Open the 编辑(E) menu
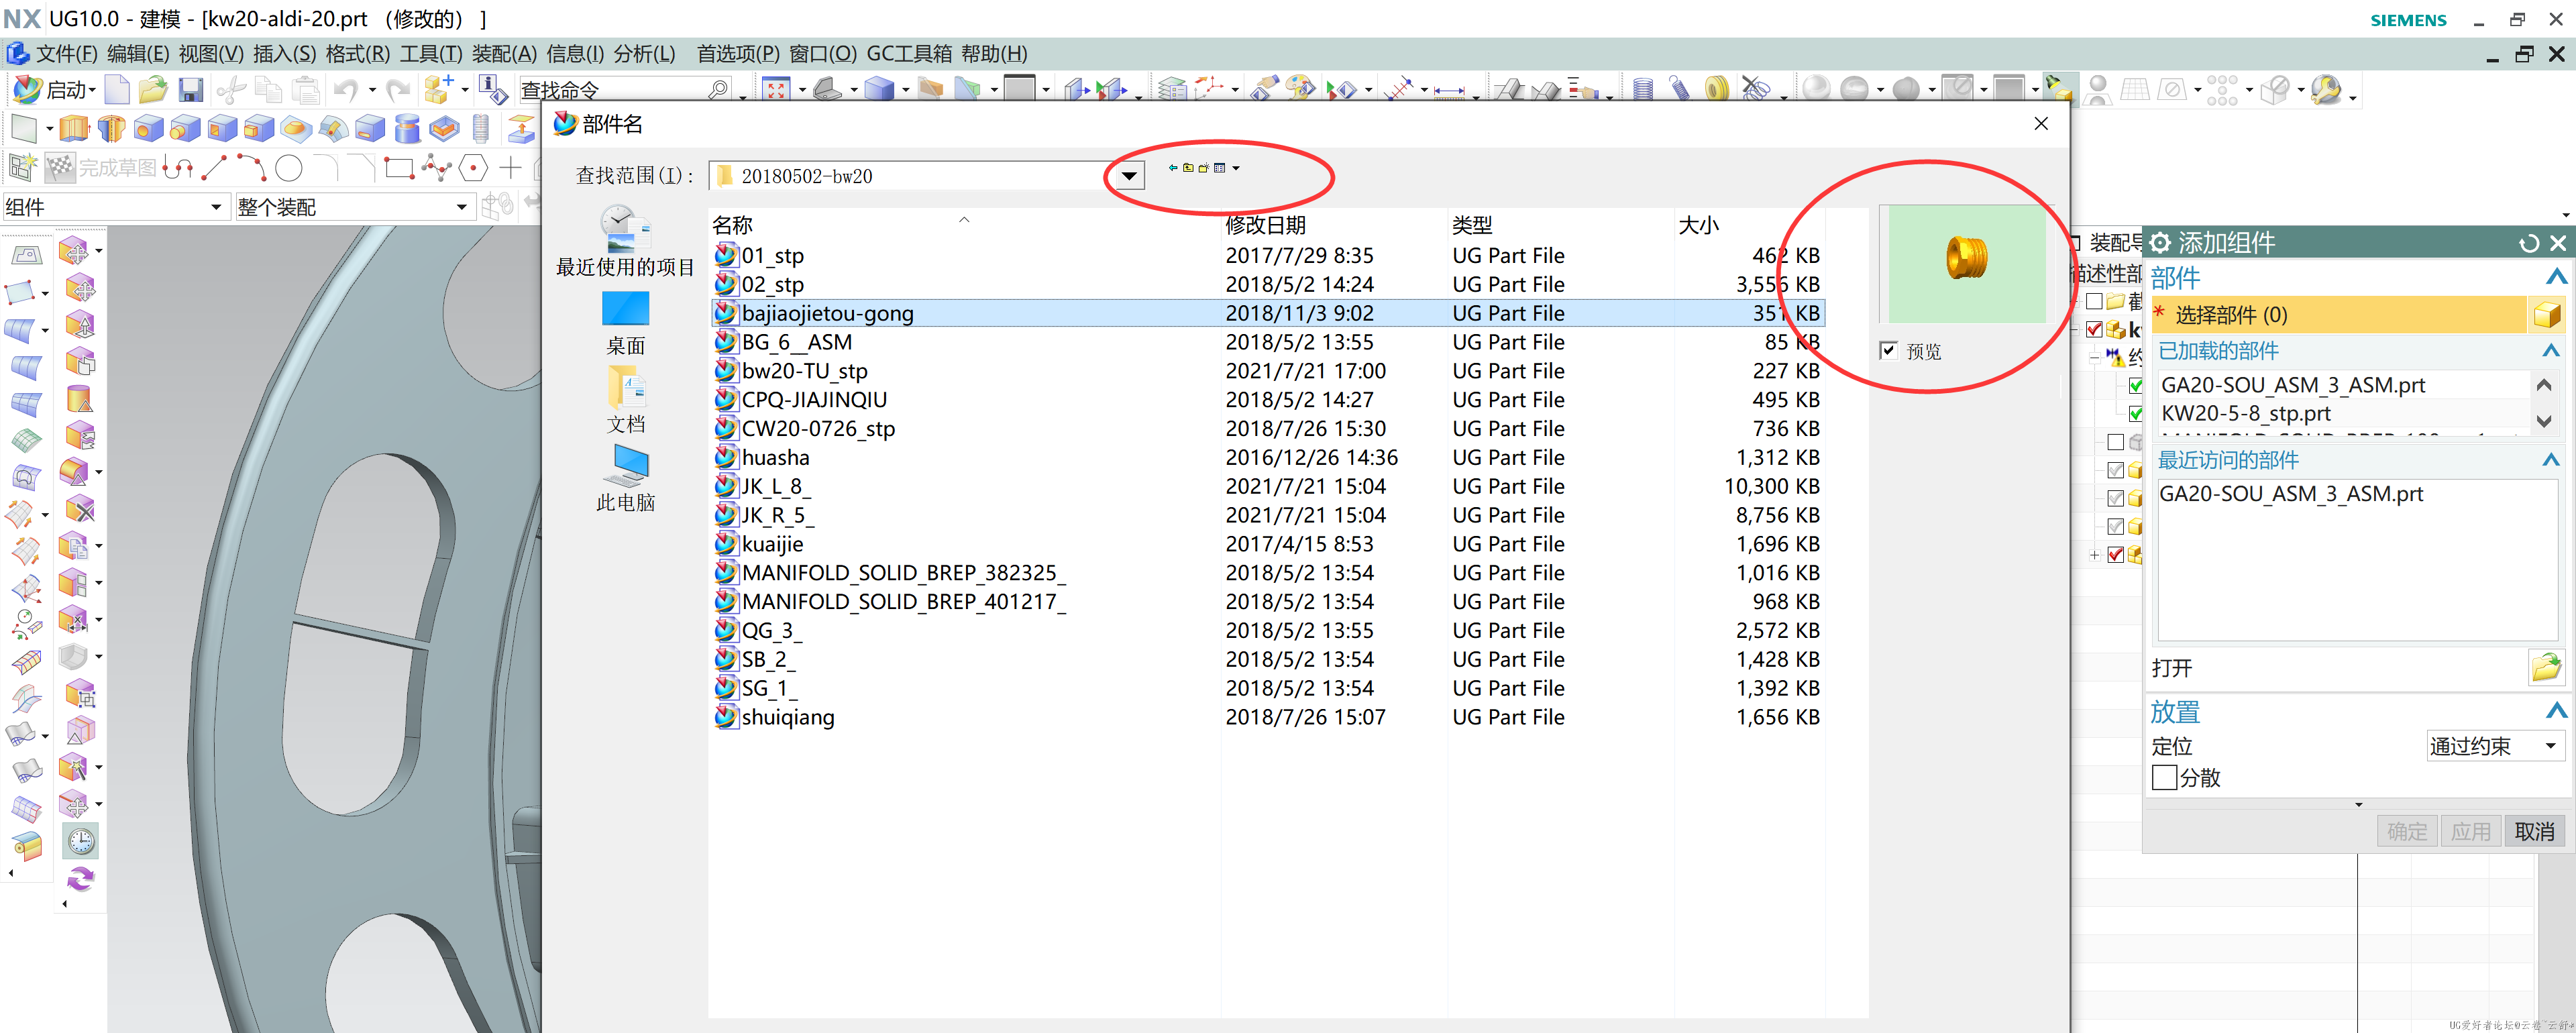 [138, 54]
